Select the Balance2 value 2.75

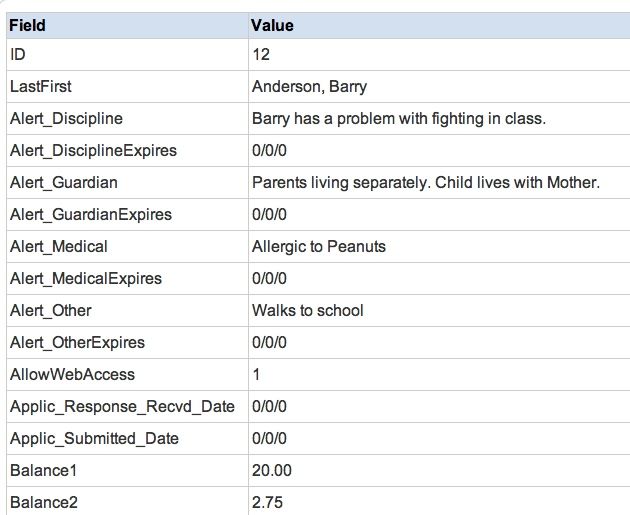click(x=268, y=503)
